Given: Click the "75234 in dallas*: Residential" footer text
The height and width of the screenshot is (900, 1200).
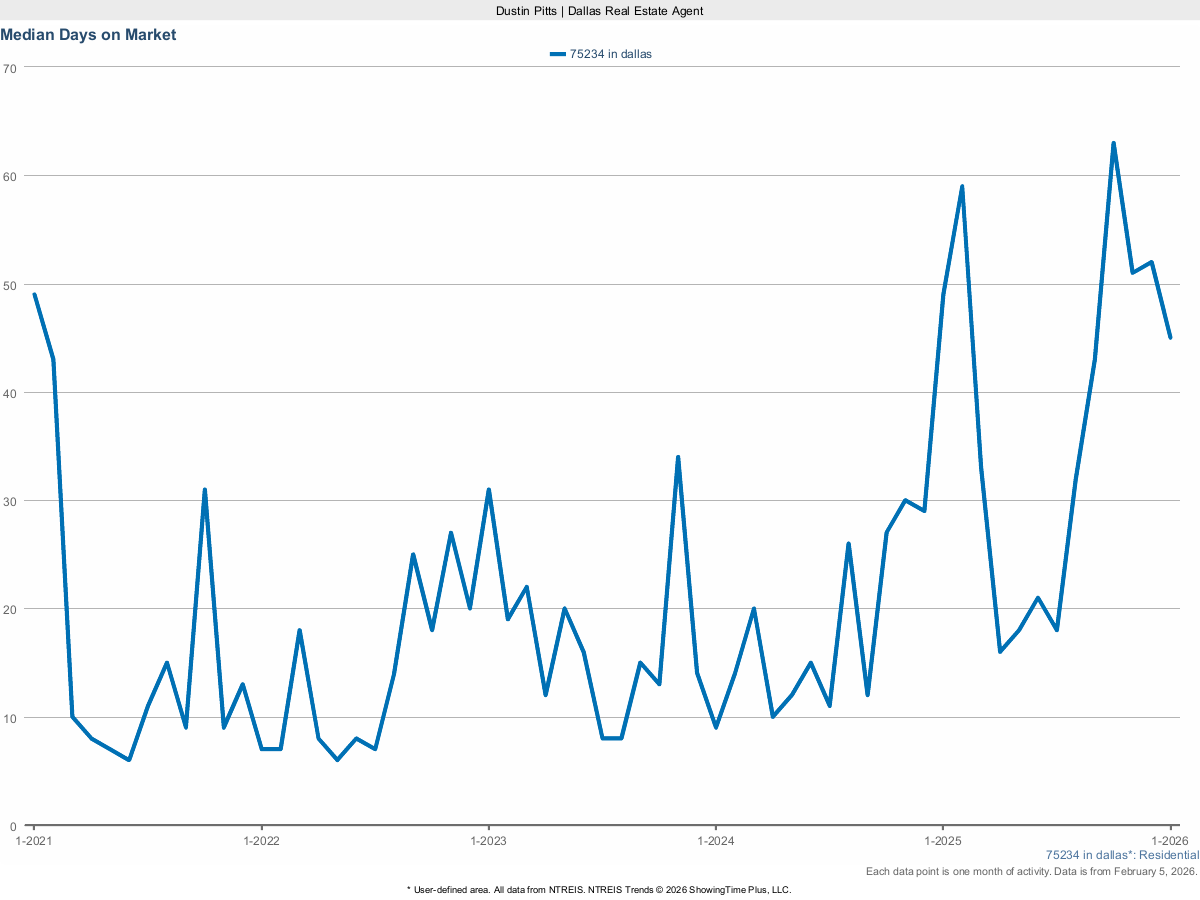Looking at the screenshot, I should (1121, 856).
